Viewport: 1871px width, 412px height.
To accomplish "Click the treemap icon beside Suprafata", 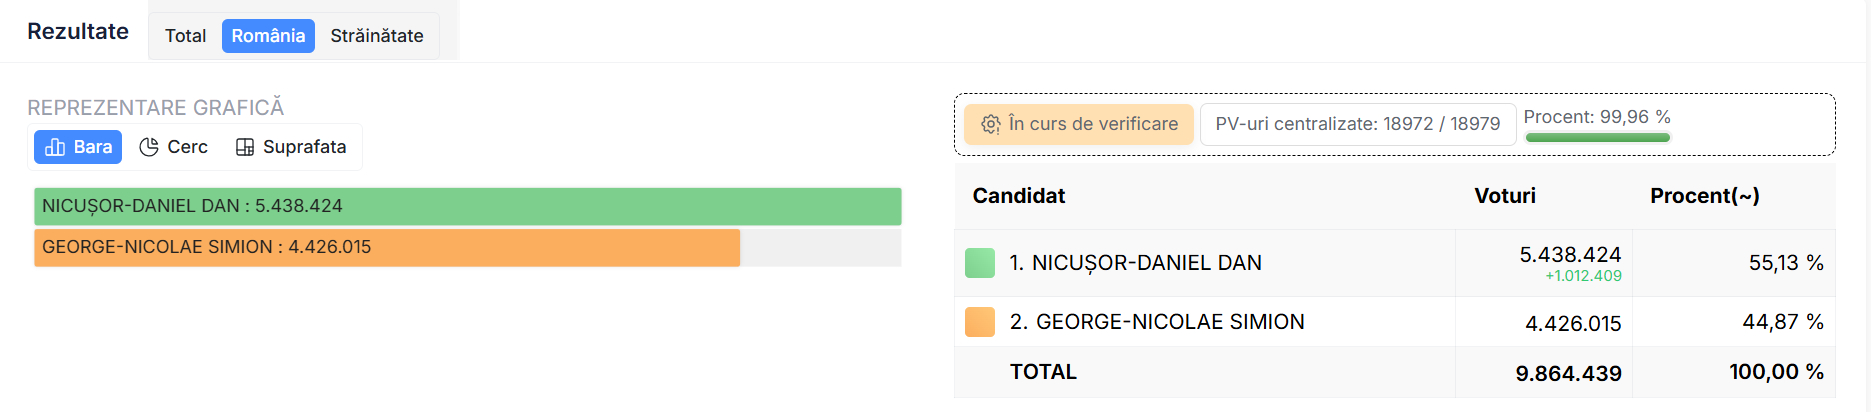I will 245,147.
